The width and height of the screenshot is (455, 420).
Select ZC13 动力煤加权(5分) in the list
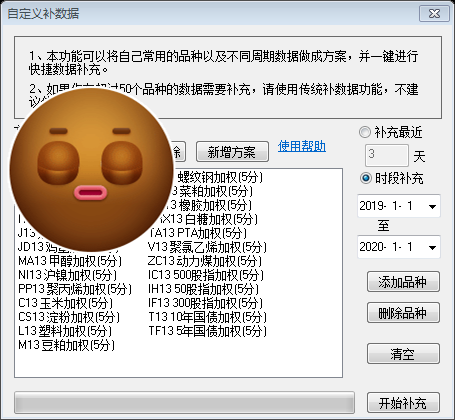[205, 261]
